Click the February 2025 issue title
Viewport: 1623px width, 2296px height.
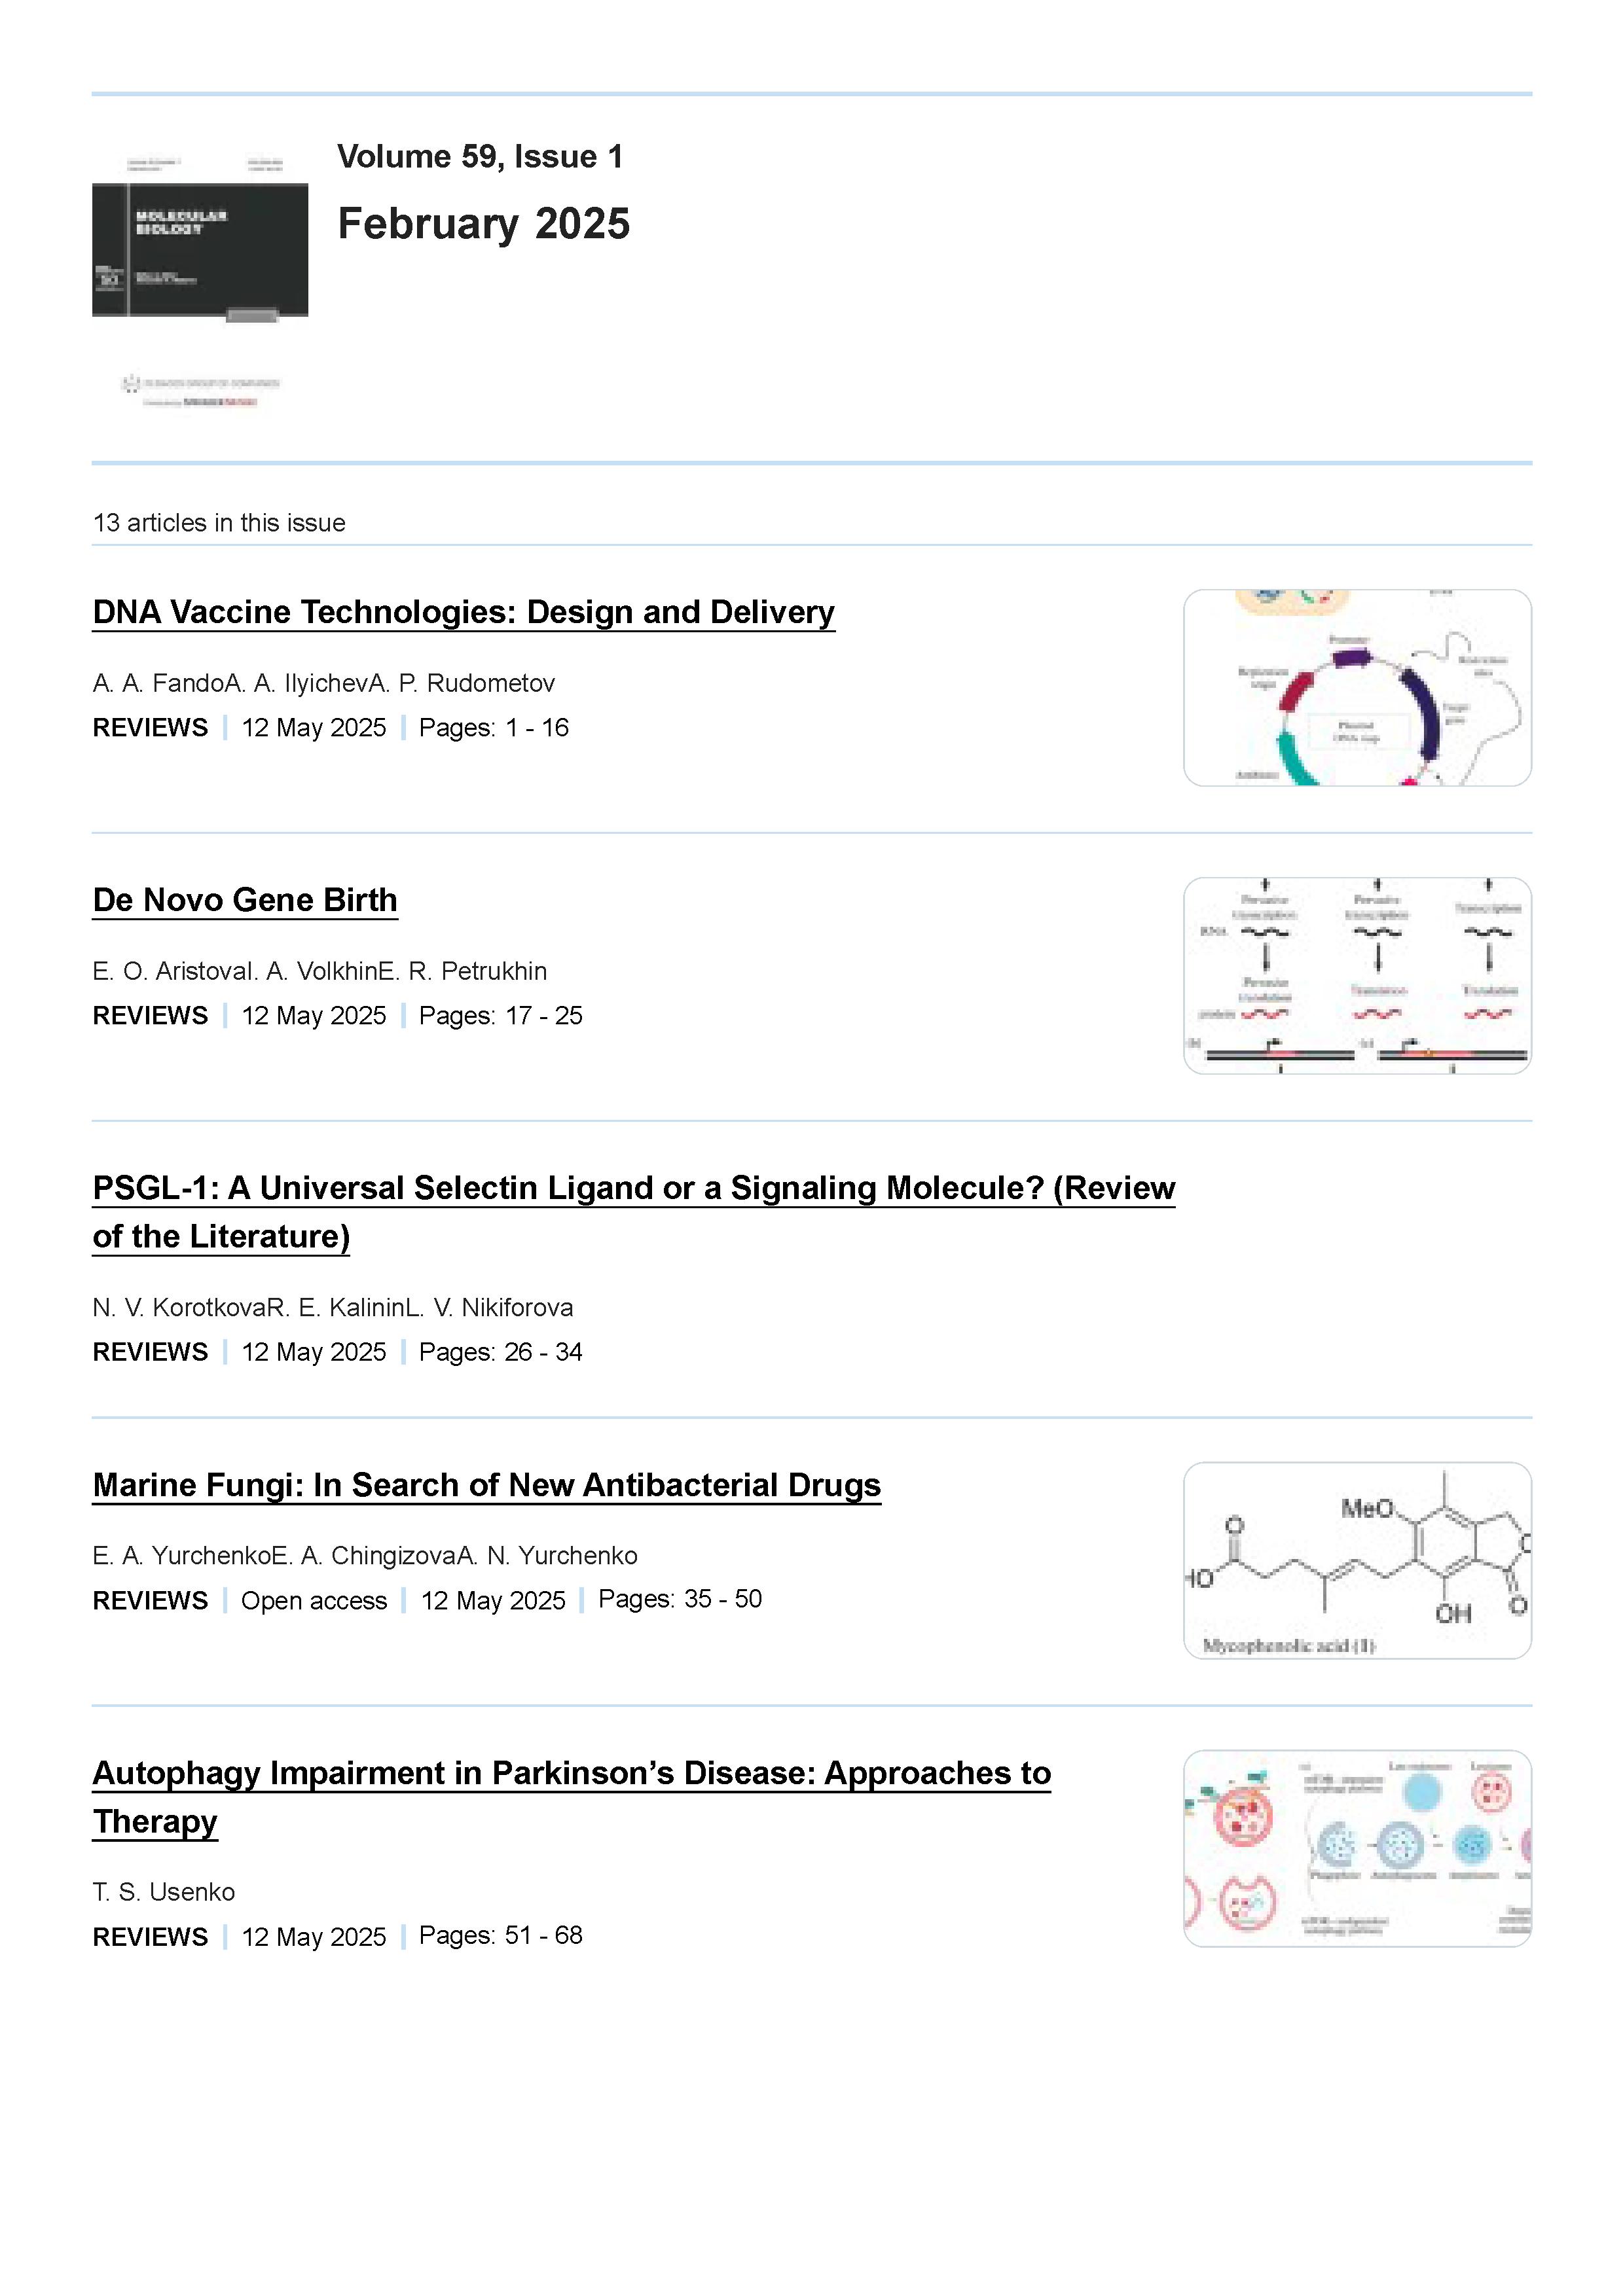(484, 223)
